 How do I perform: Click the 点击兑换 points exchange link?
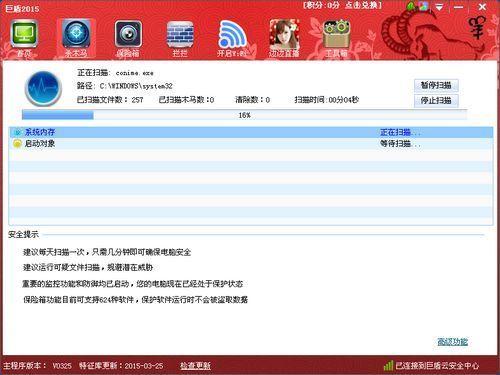[362, 5]
